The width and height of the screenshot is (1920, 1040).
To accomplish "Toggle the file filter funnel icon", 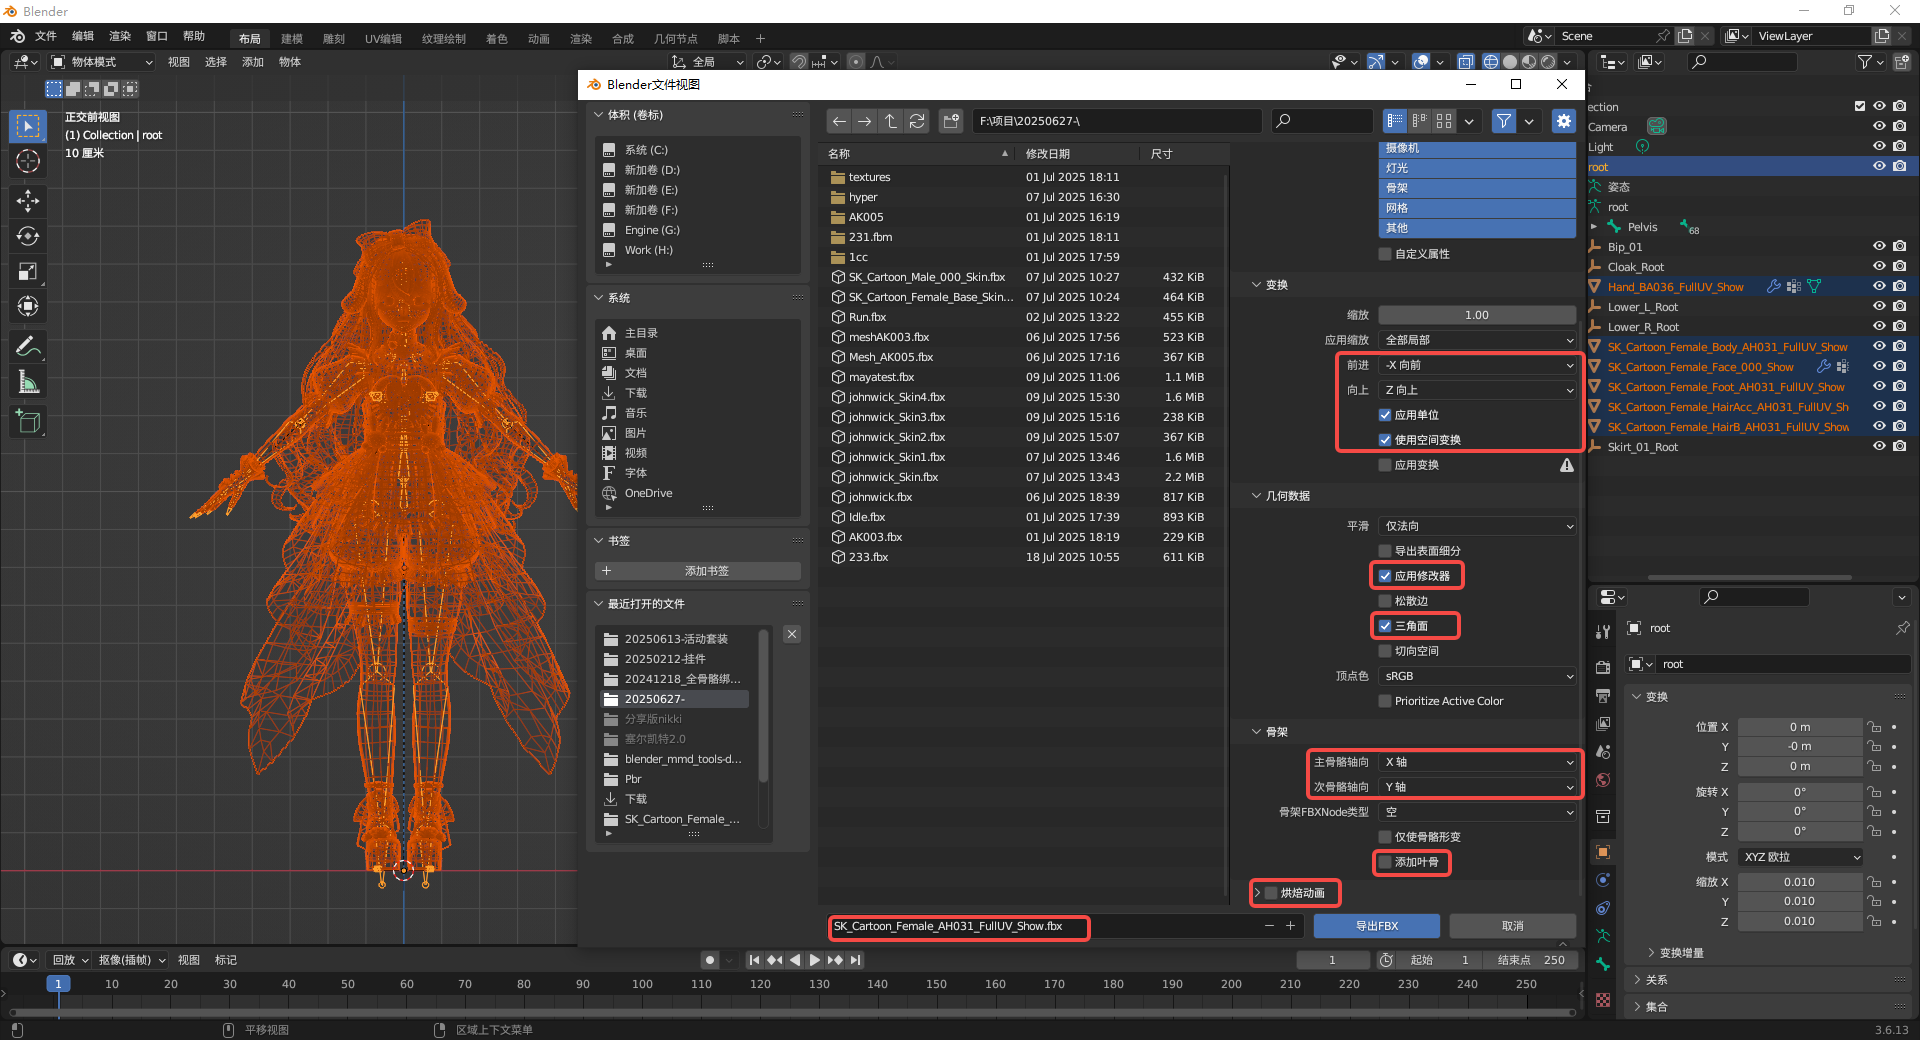I will [1503, 121].
